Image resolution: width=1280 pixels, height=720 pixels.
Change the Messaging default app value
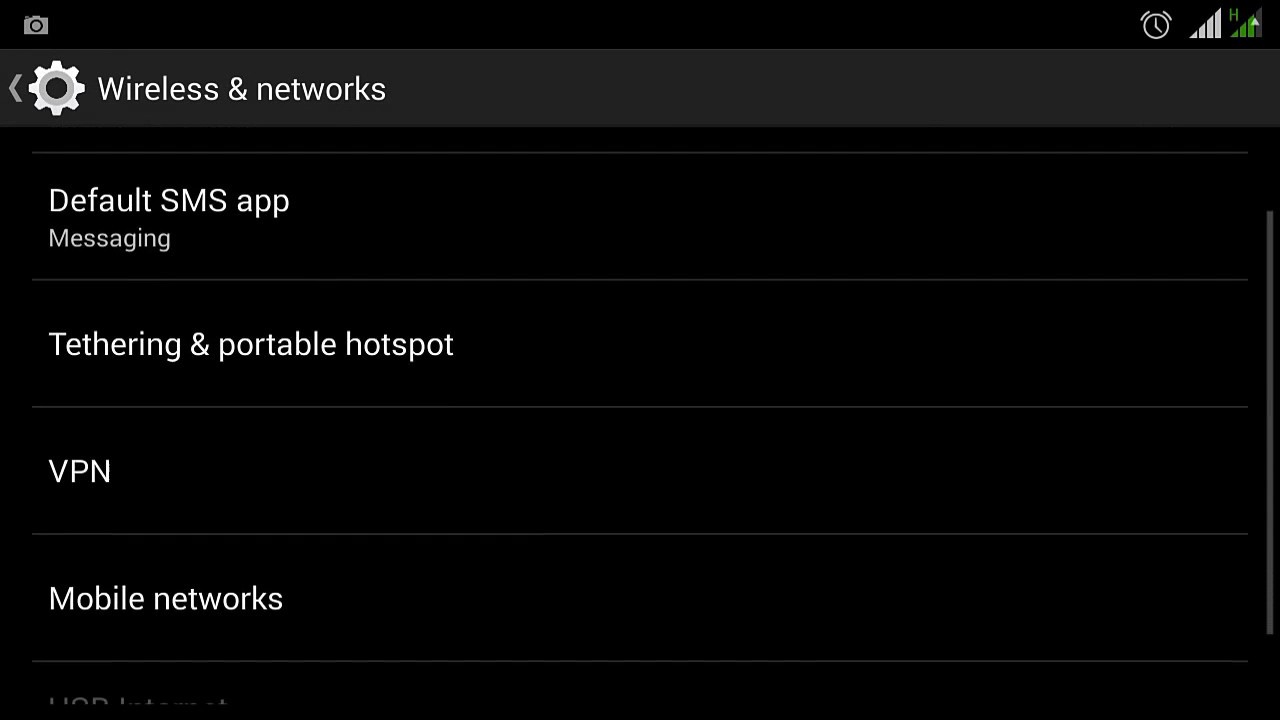pyautogui.click(x=109, y=239)
